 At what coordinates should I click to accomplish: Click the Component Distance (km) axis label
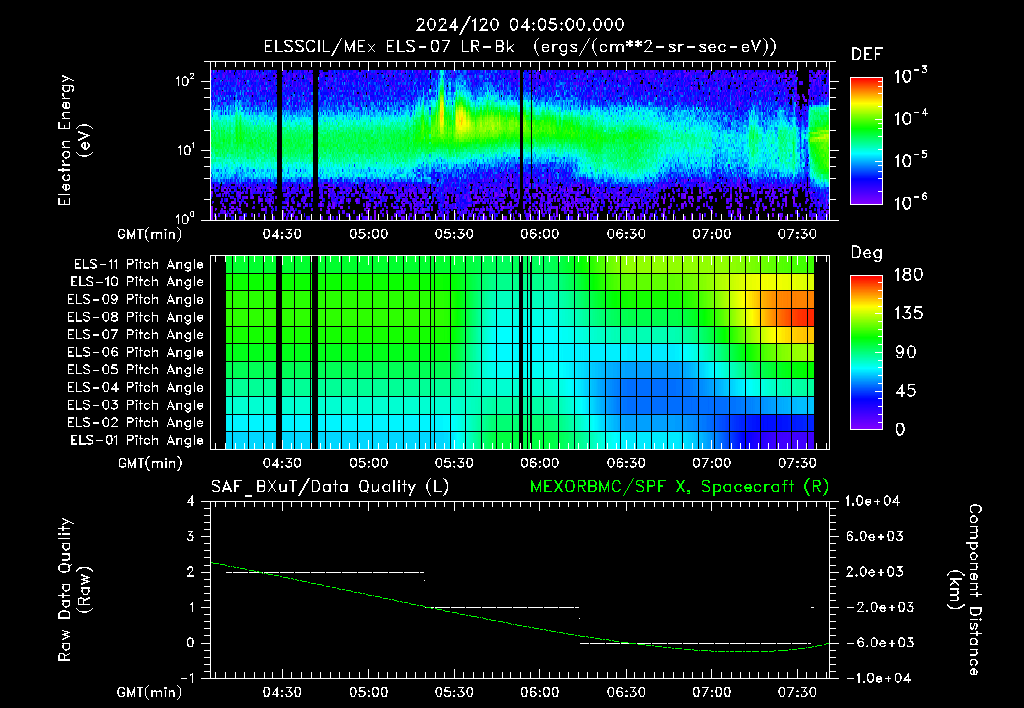965,590
